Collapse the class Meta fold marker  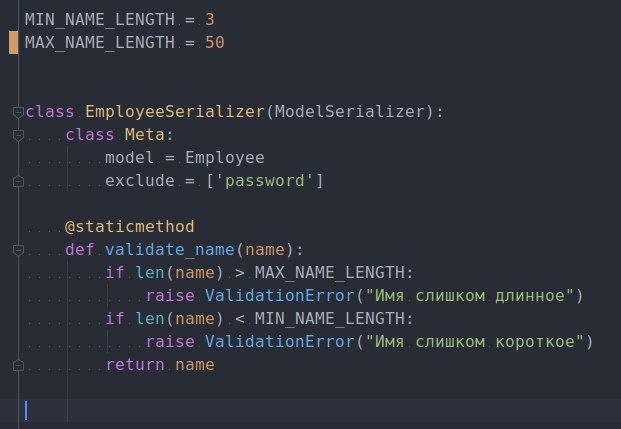tap(18, 135)
